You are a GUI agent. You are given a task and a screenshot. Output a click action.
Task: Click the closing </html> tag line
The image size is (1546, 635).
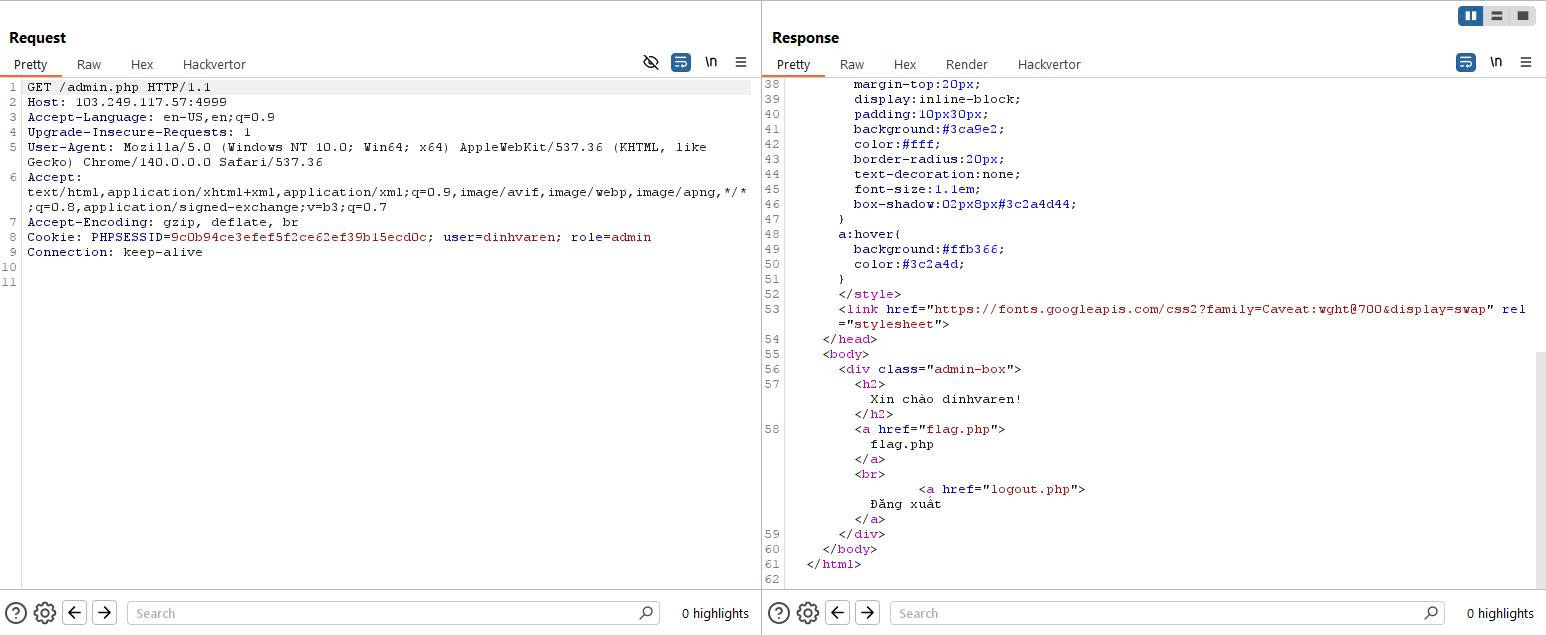pyautogui.click(x=834, y=564)
